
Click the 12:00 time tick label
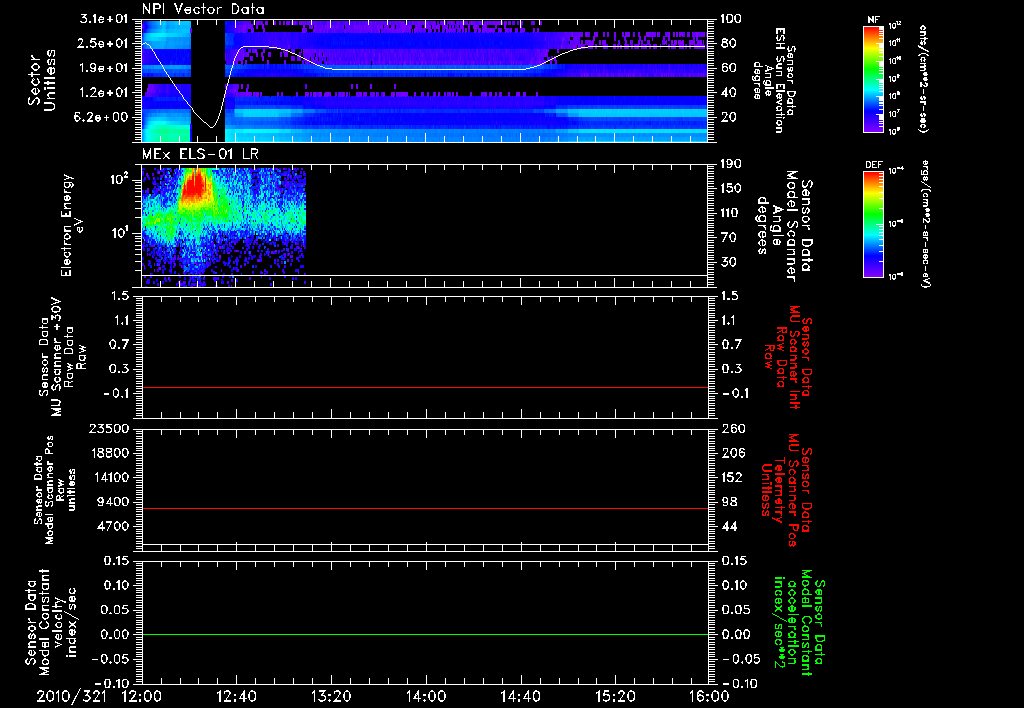click(x=142, y=696)
